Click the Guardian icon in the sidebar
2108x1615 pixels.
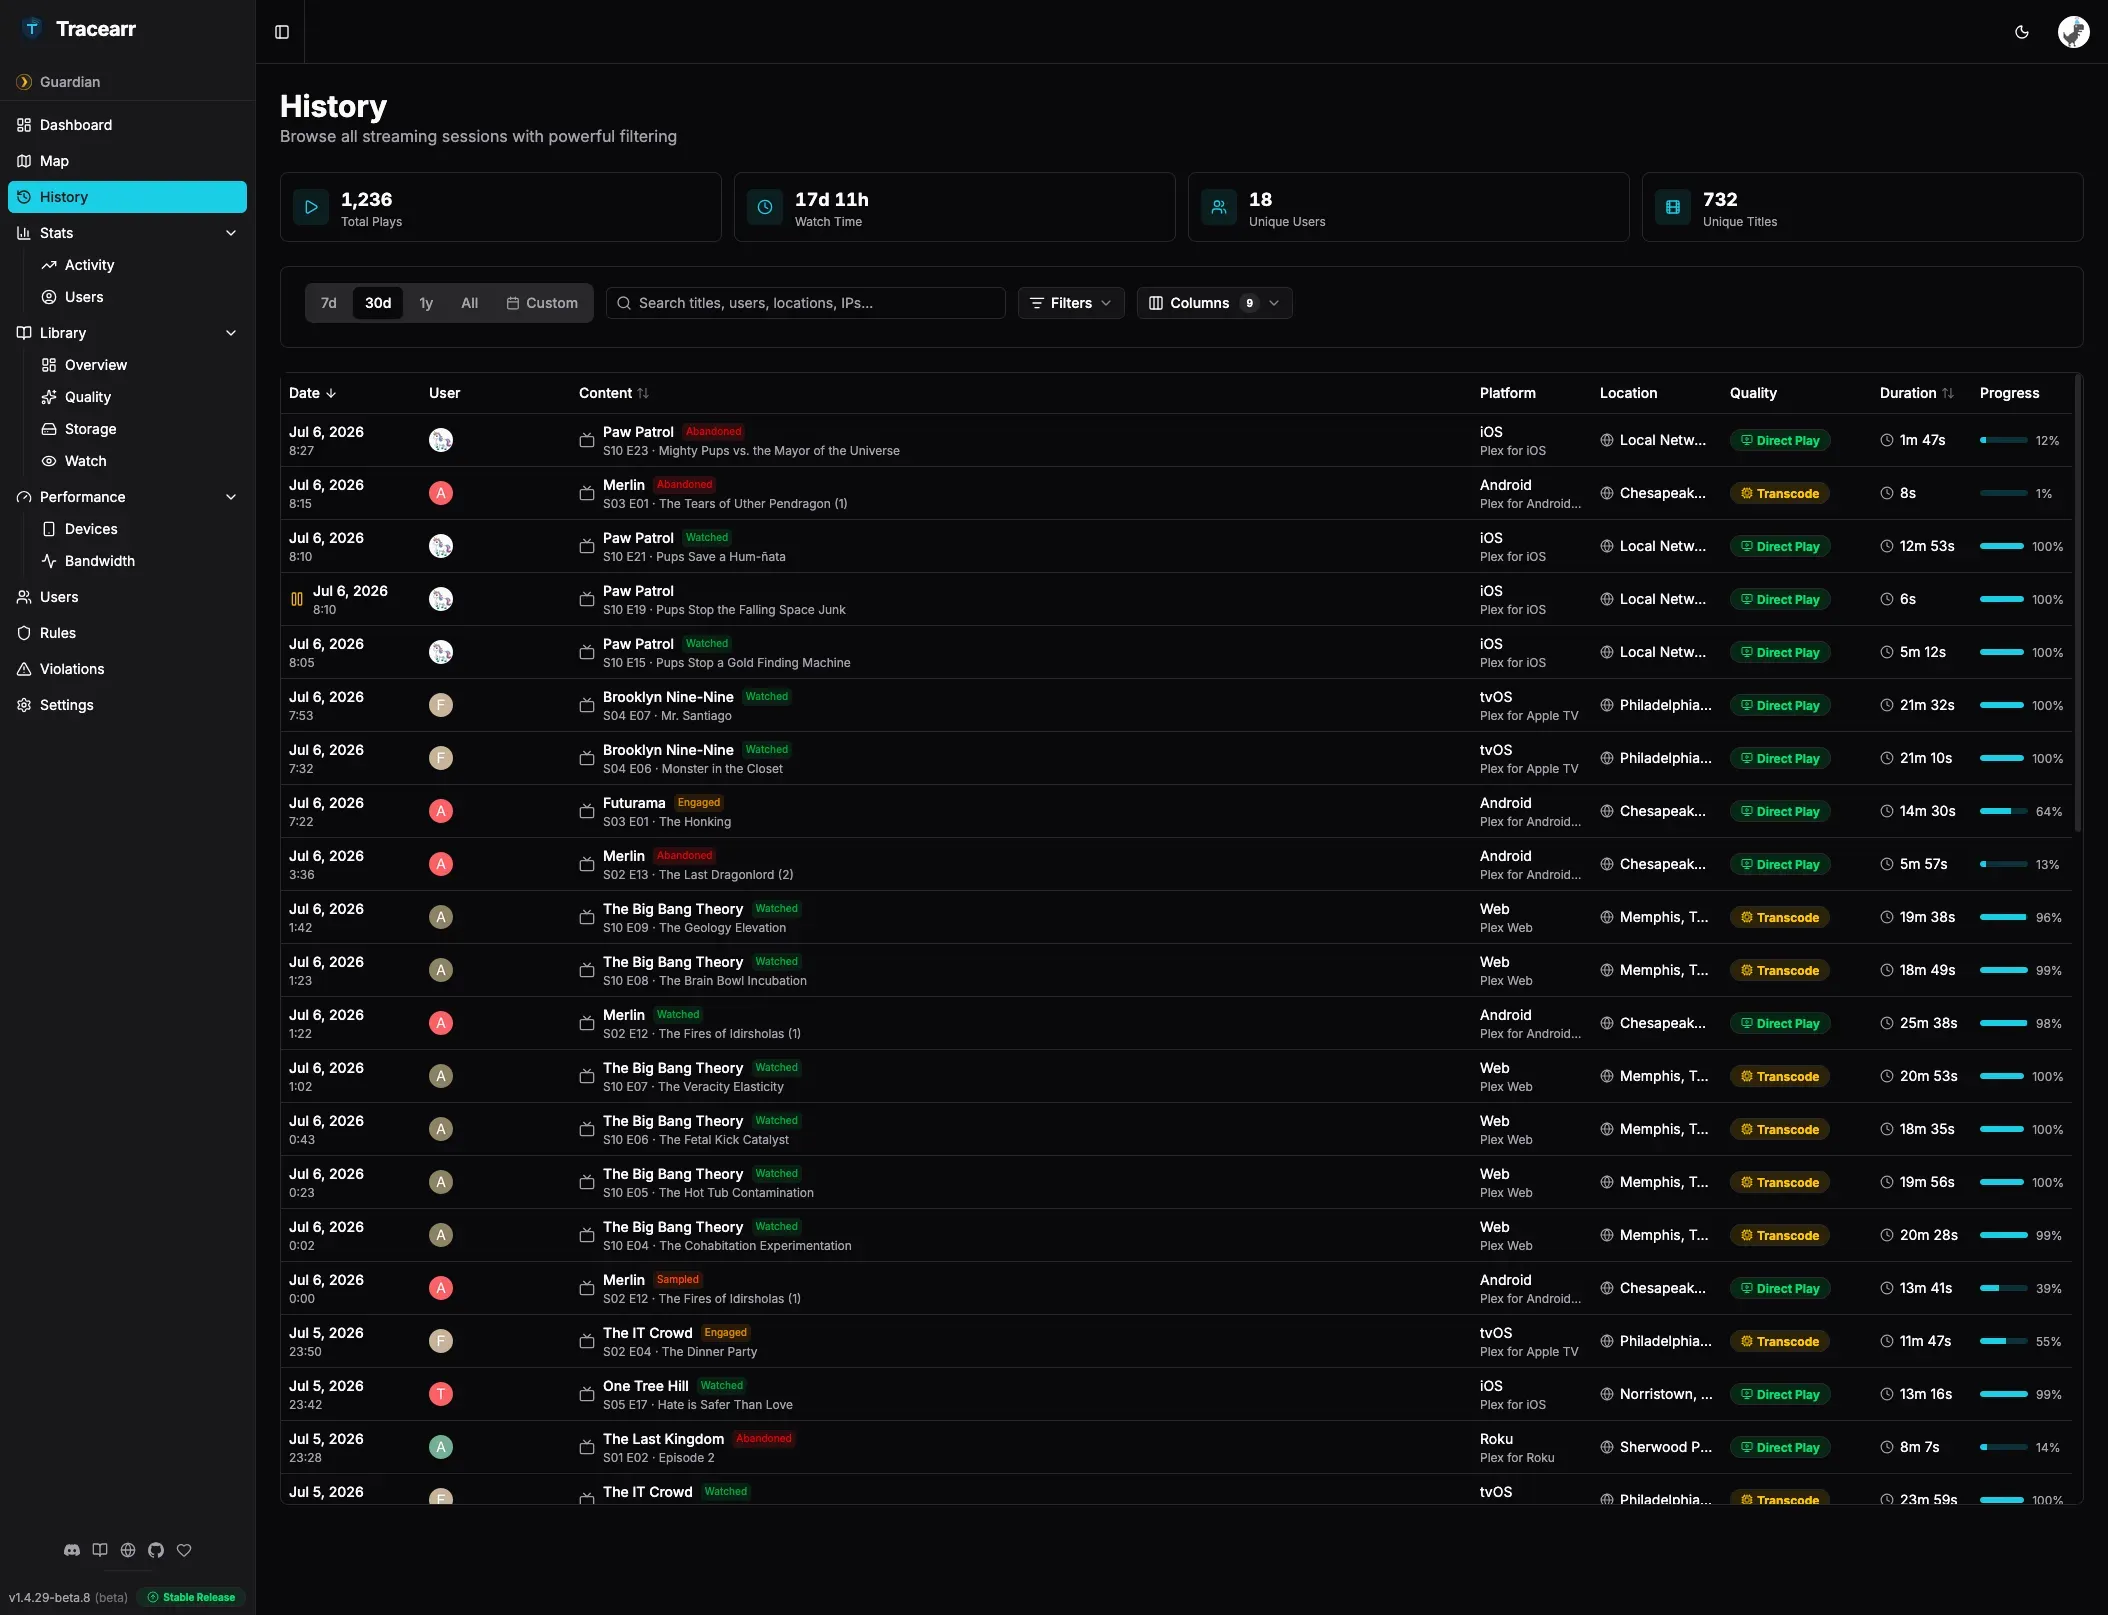[24, 82]
